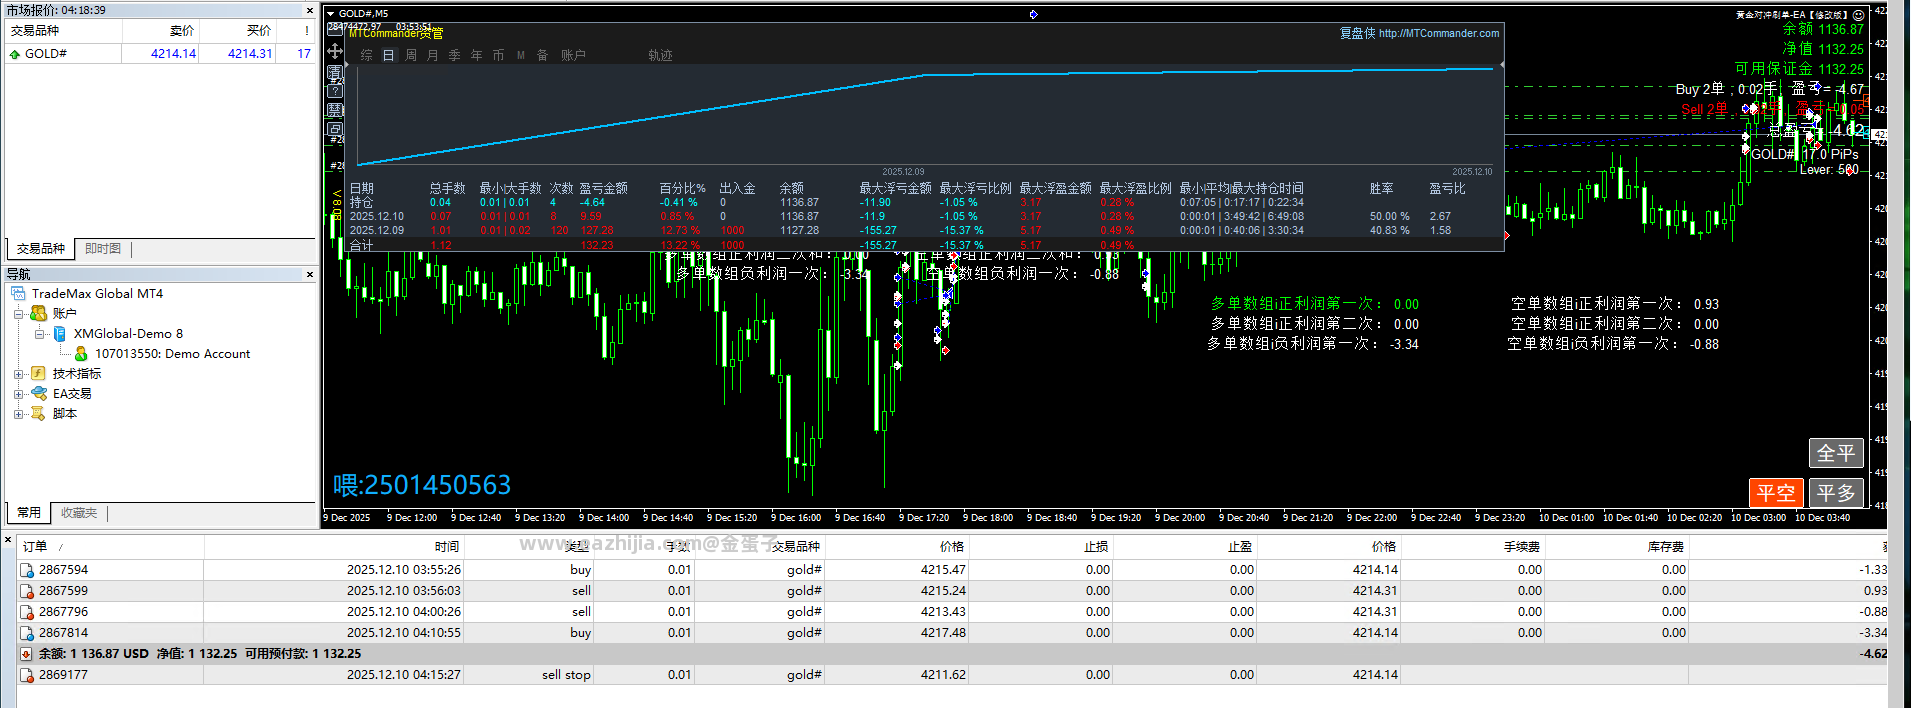Click the restore-window icon on panel sidebar
The image size is (1911, 708).
click(x=335, y=129)
